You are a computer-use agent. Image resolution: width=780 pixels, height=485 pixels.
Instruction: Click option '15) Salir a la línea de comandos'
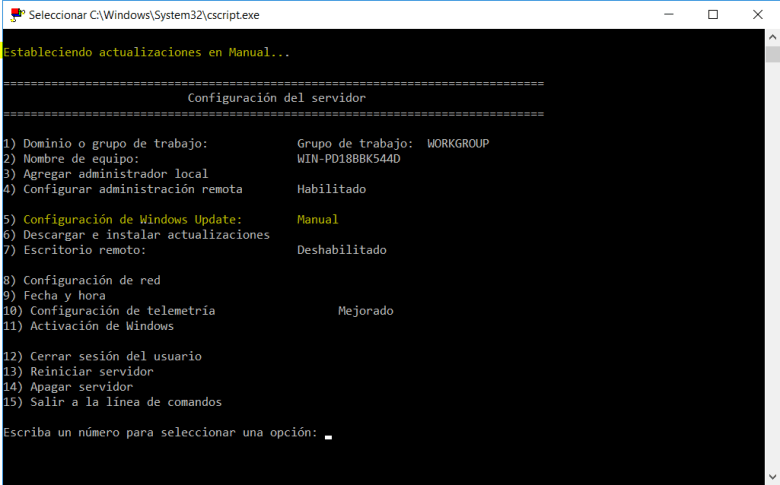tap(112, 402)
